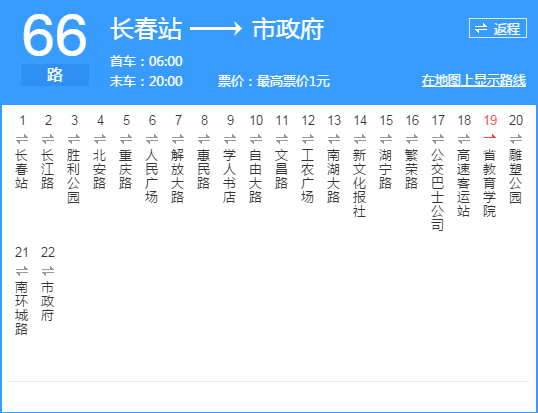Click the transfer arrows icon under stop 4

coord(100,139)
